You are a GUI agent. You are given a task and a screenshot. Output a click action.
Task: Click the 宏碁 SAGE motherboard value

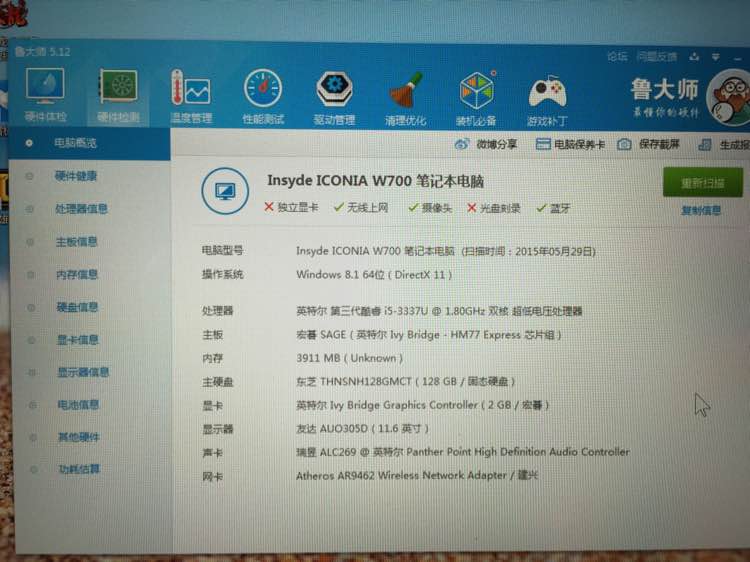(429, 334)
